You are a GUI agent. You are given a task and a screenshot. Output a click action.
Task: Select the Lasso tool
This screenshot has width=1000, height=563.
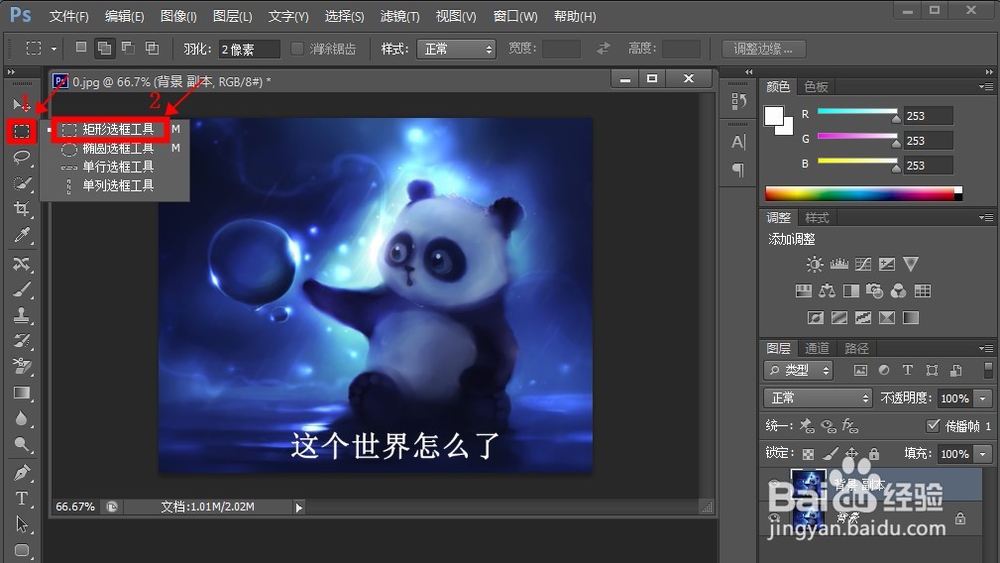coord(22,157)
